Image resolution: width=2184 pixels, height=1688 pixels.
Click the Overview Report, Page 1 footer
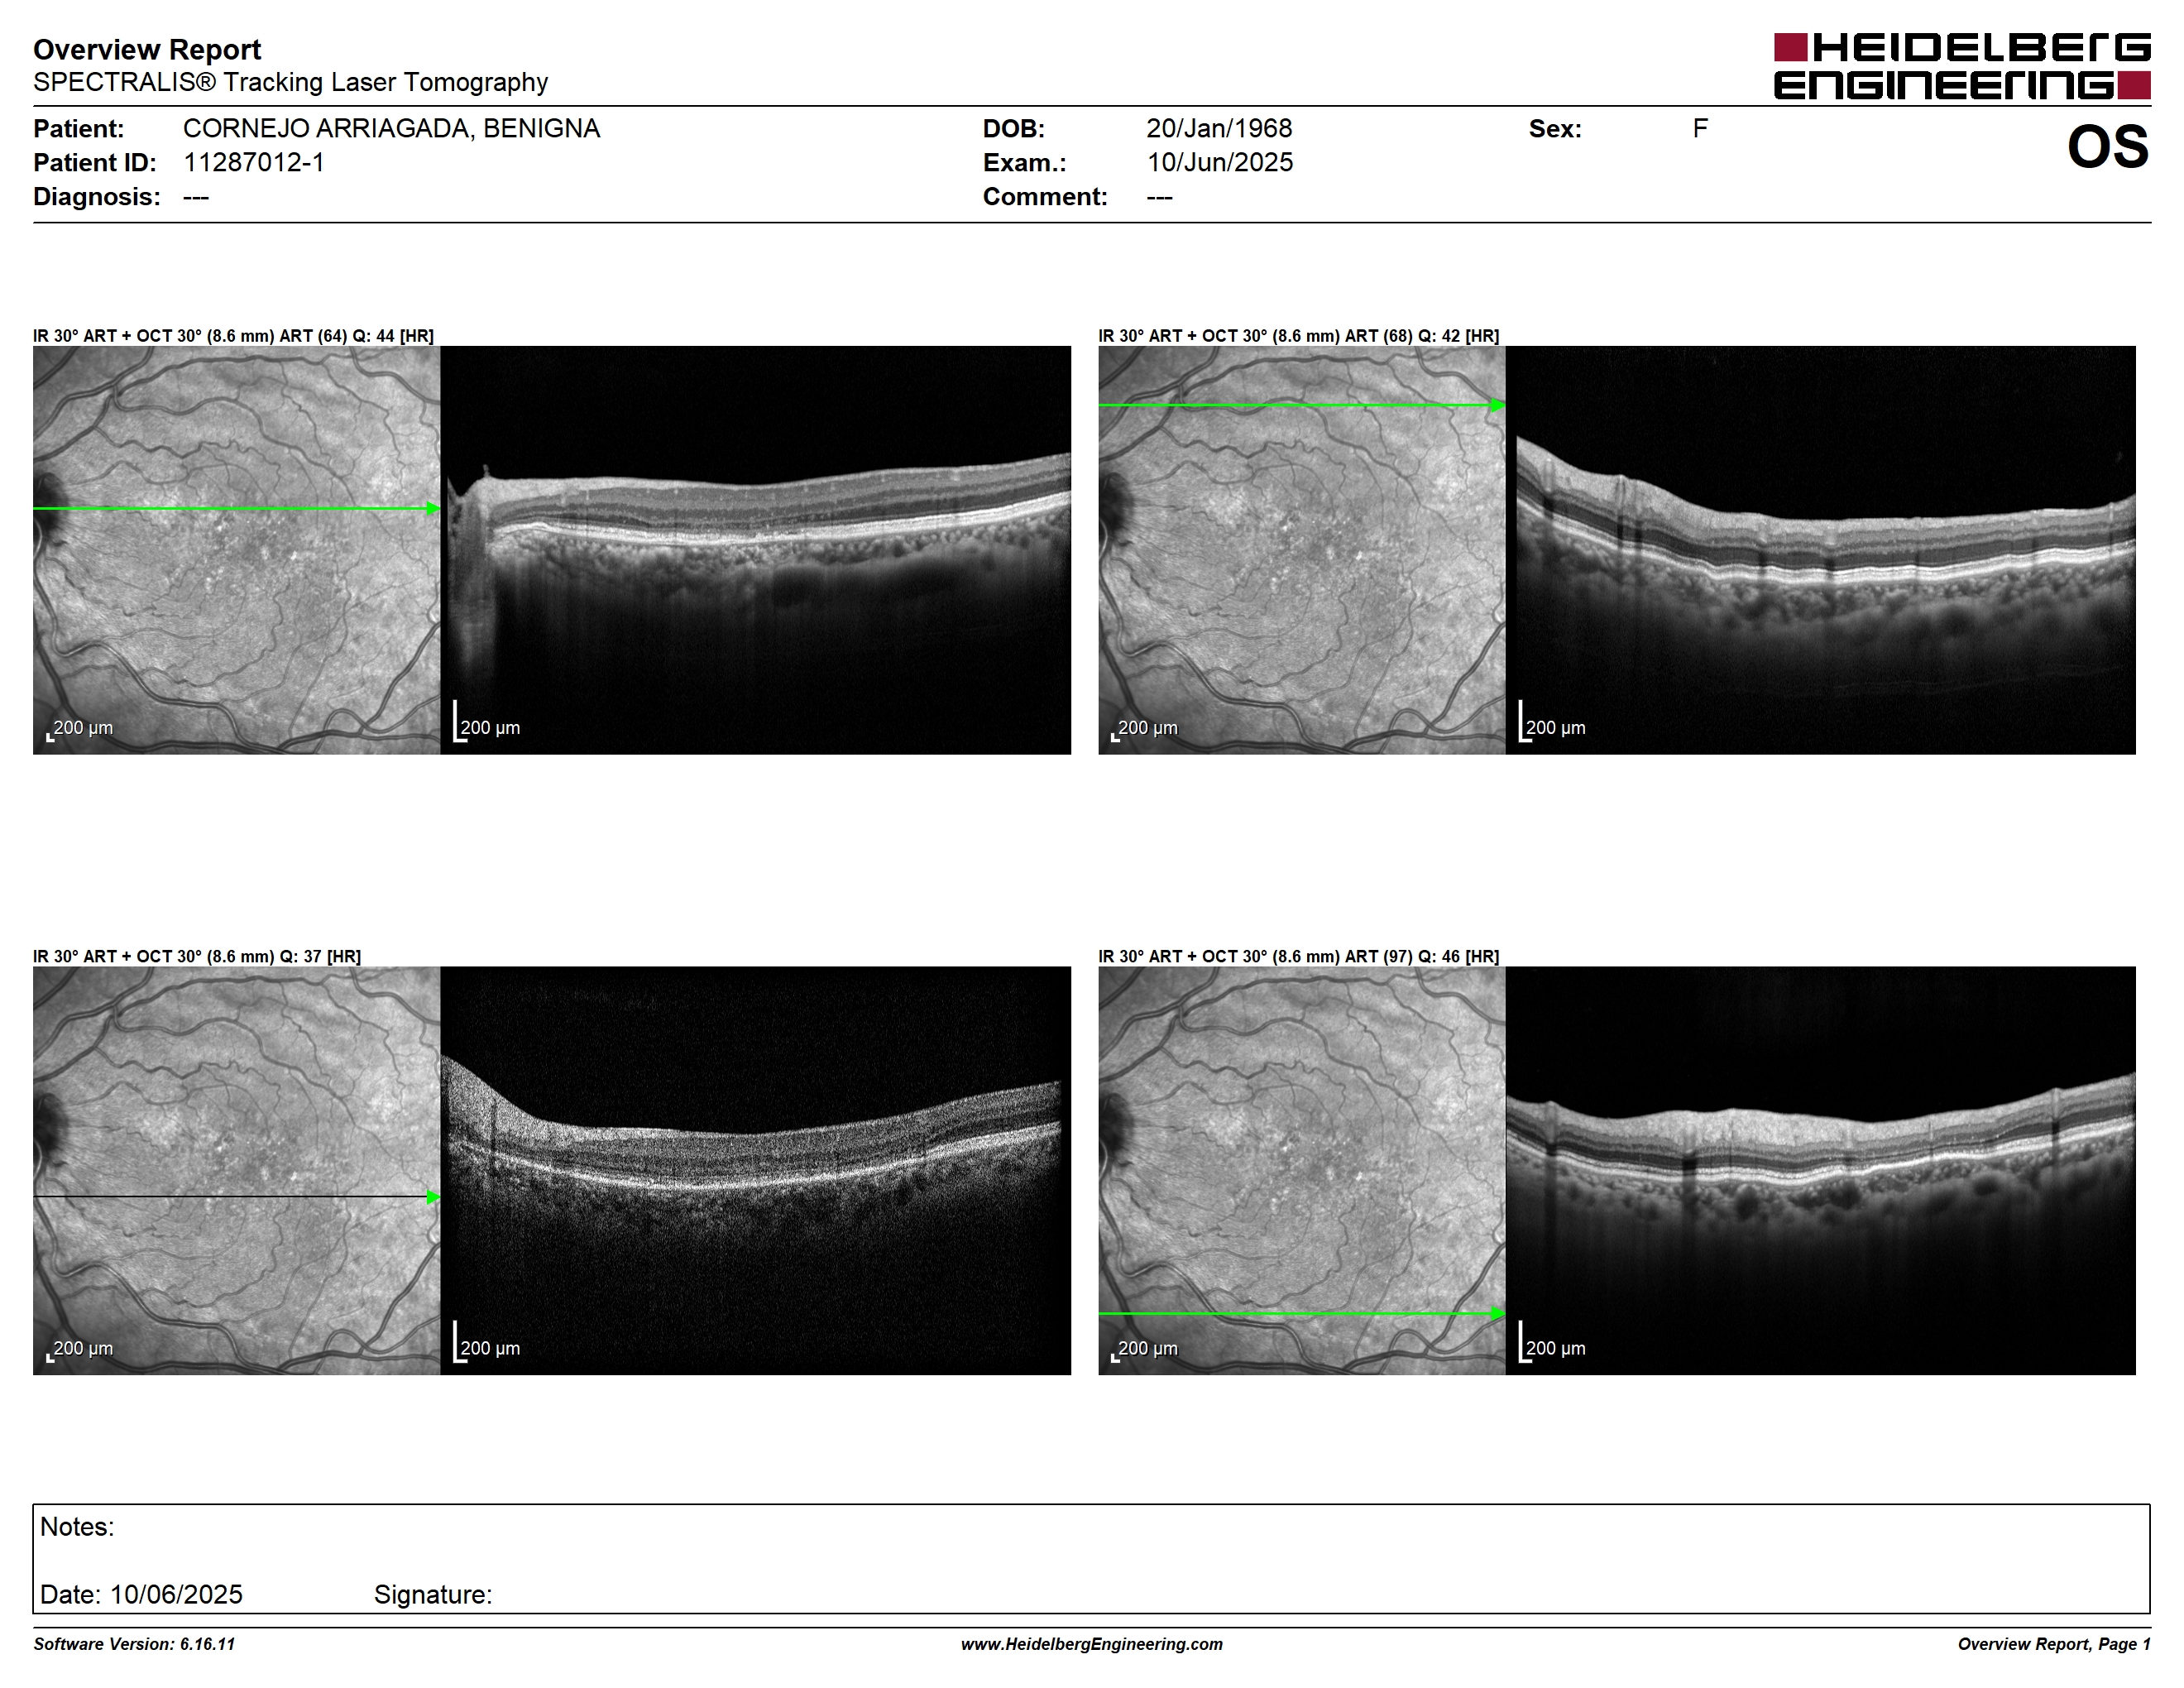(x=2054, y=1644)
